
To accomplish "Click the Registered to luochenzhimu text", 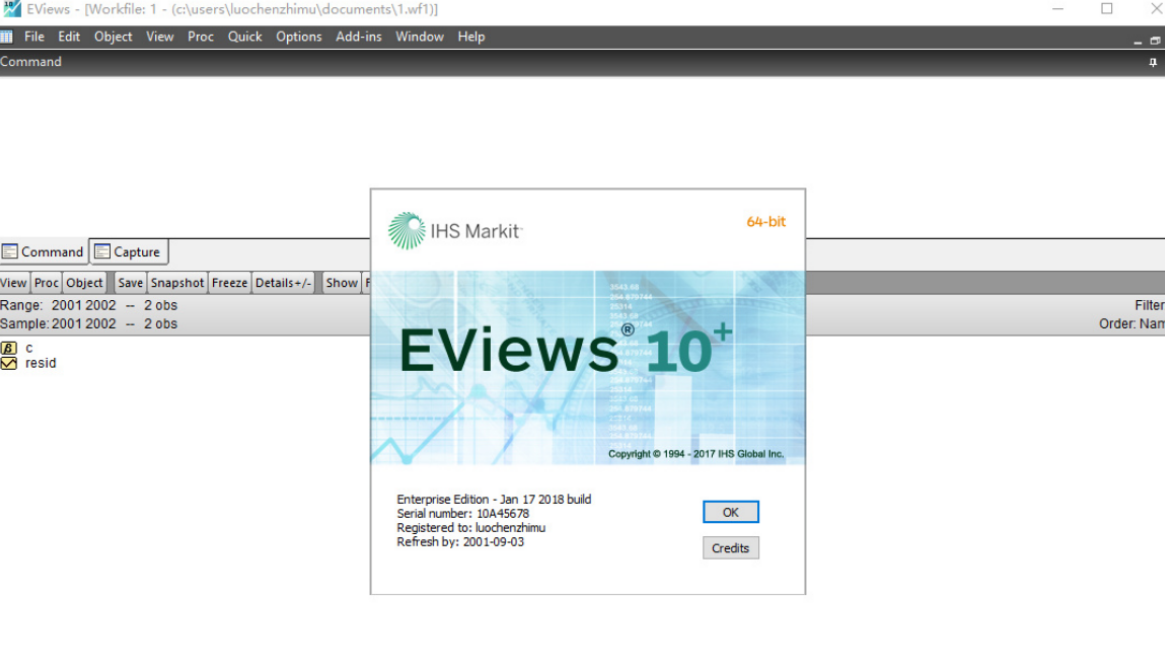I will [x=471, y=527].
